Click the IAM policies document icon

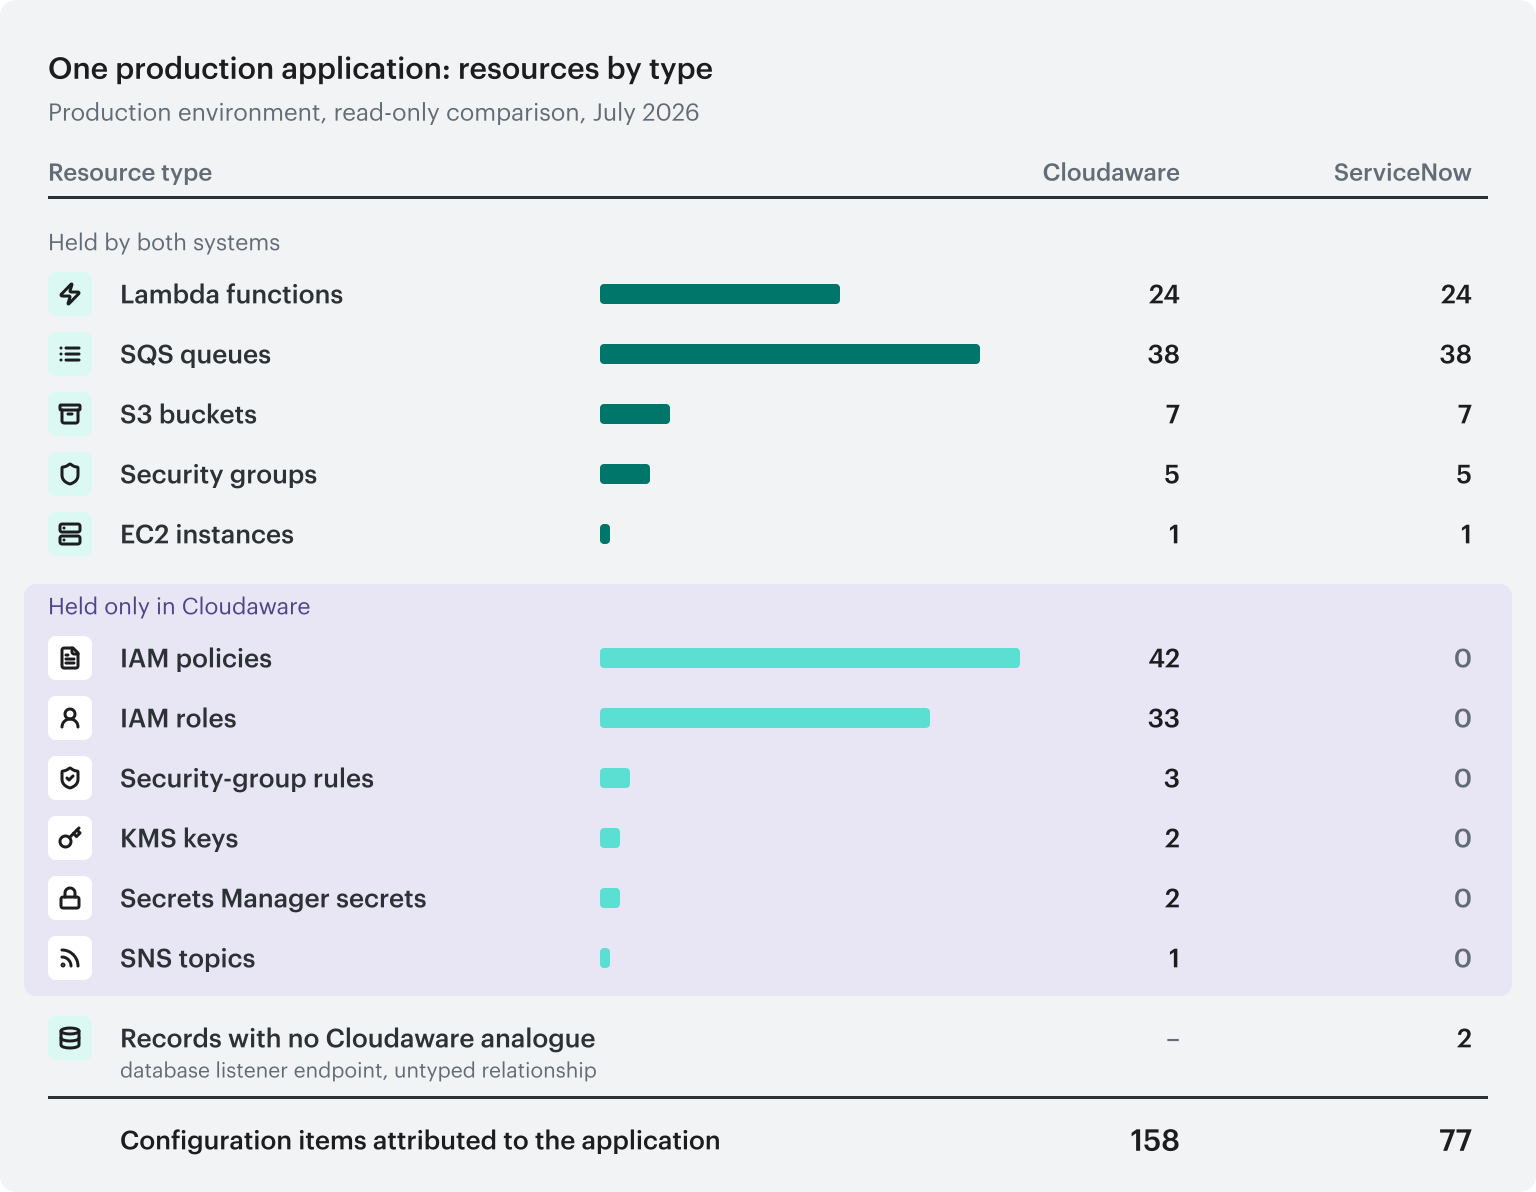click(70, 658)
